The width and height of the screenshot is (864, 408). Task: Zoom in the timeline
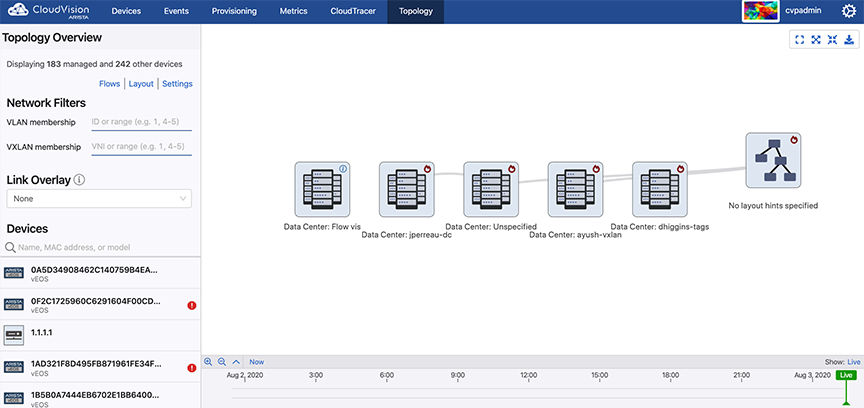(208, 362)
